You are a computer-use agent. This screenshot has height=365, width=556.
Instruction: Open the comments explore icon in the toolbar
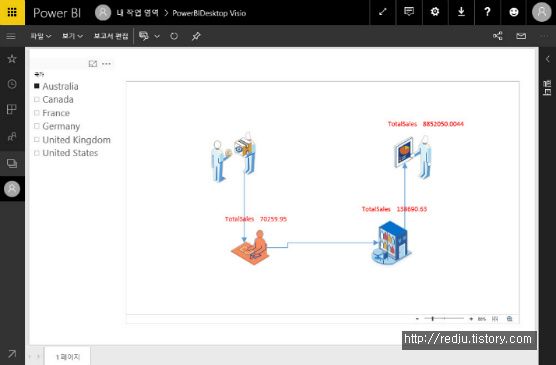(144, 36)
